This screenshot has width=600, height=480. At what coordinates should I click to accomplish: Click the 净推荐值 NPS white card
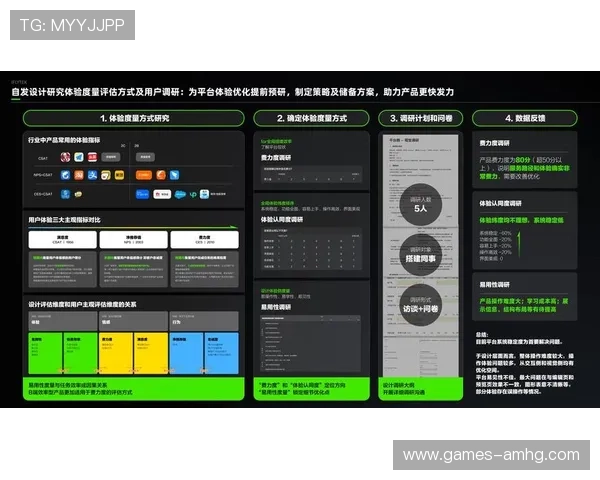point(134,240)
